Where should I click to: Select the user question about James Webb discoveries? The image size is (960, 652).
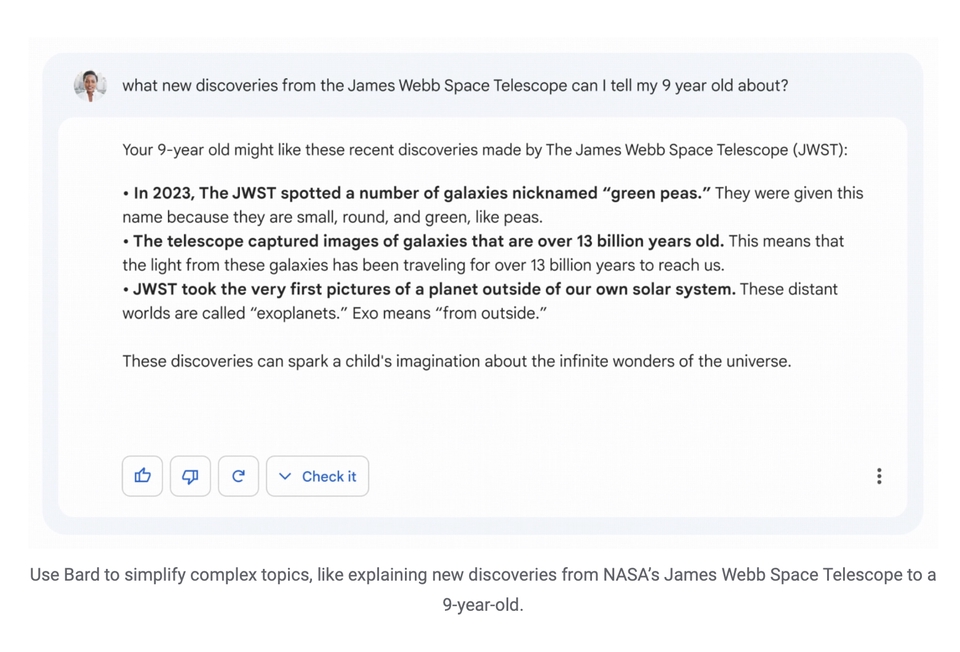[x=455, y=85]
